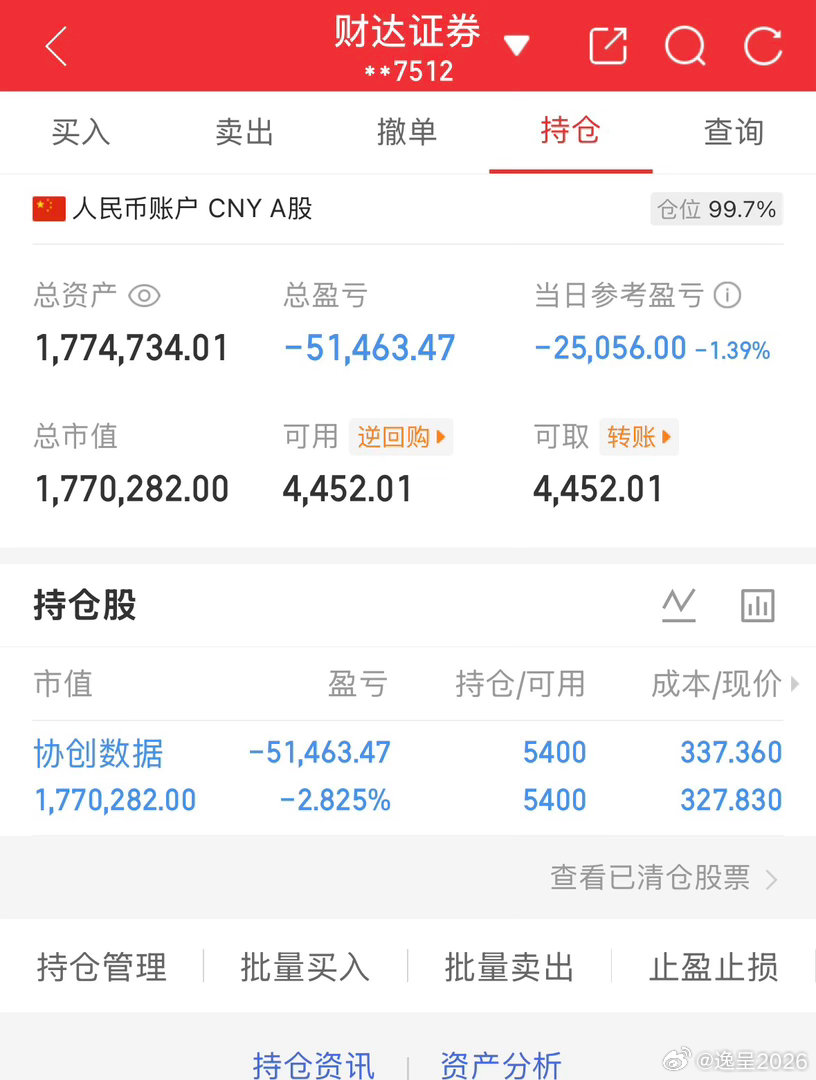
Task: Tap the China flag account icon
Action: [49, 209]
